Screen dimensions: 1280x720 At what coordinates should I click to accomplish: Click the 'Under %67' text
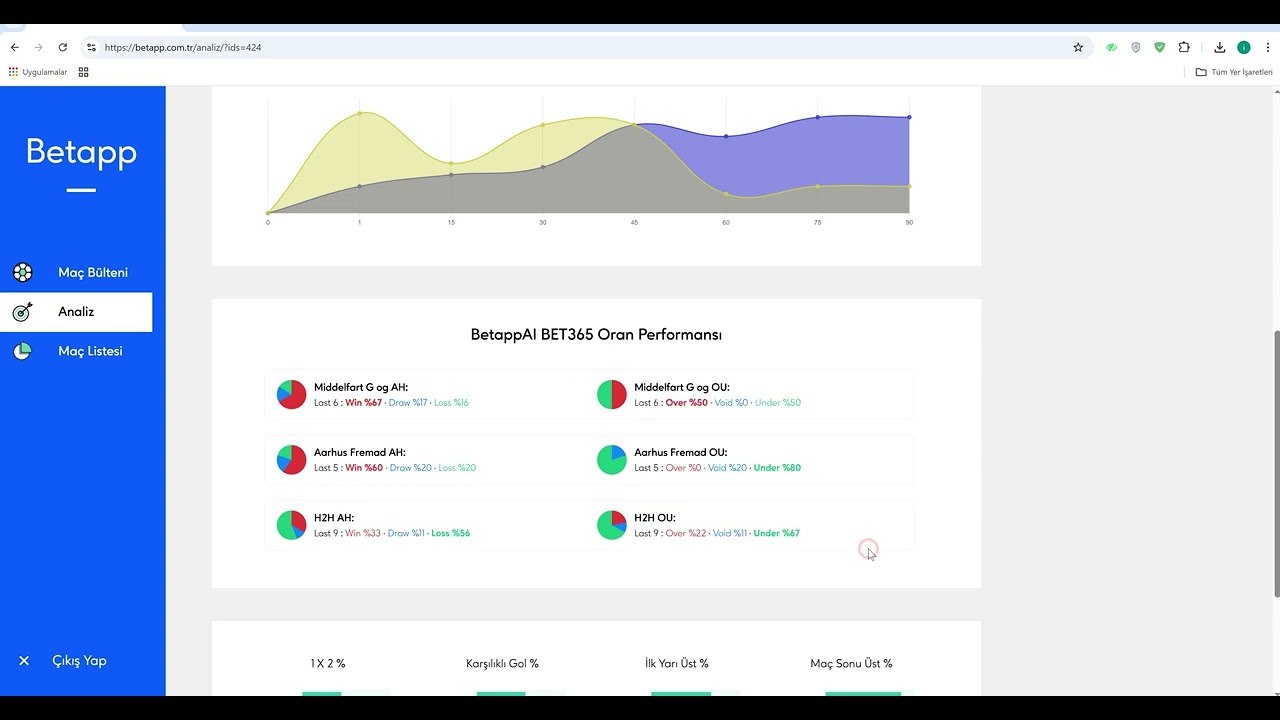[x=776, y=533]
